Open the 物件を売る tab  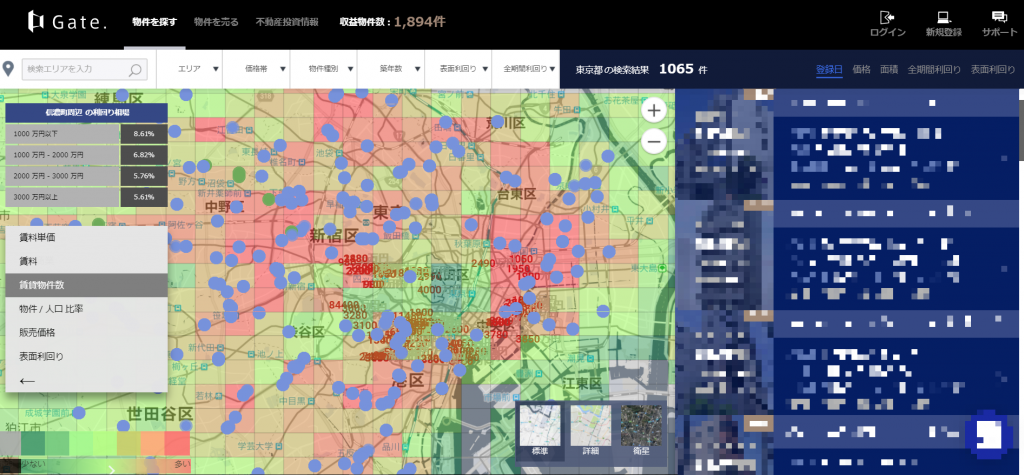coord(215,21)
